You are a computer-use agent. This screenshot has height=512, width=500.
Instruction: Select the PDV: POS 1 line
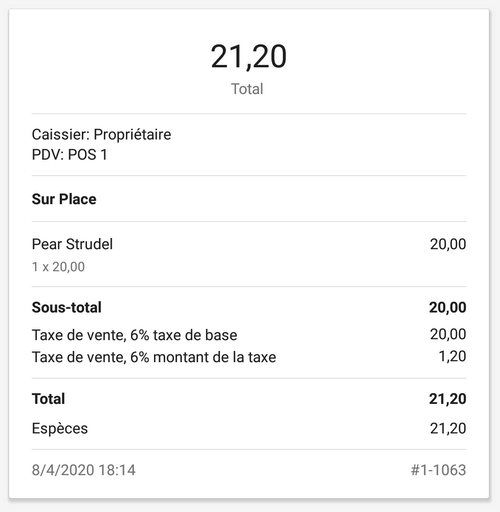(x=69, y=155)
